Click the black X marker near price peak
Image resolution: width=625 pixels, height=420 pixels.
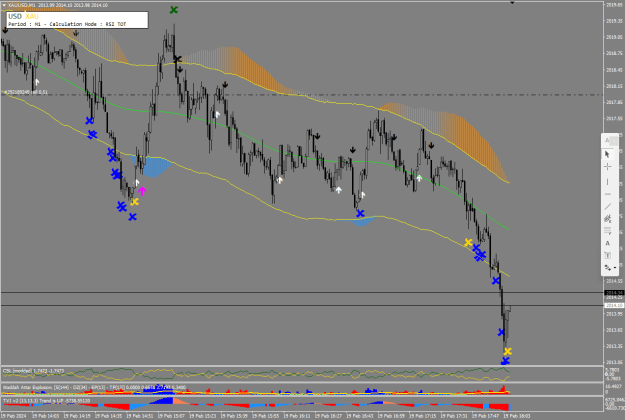[177, 59]
